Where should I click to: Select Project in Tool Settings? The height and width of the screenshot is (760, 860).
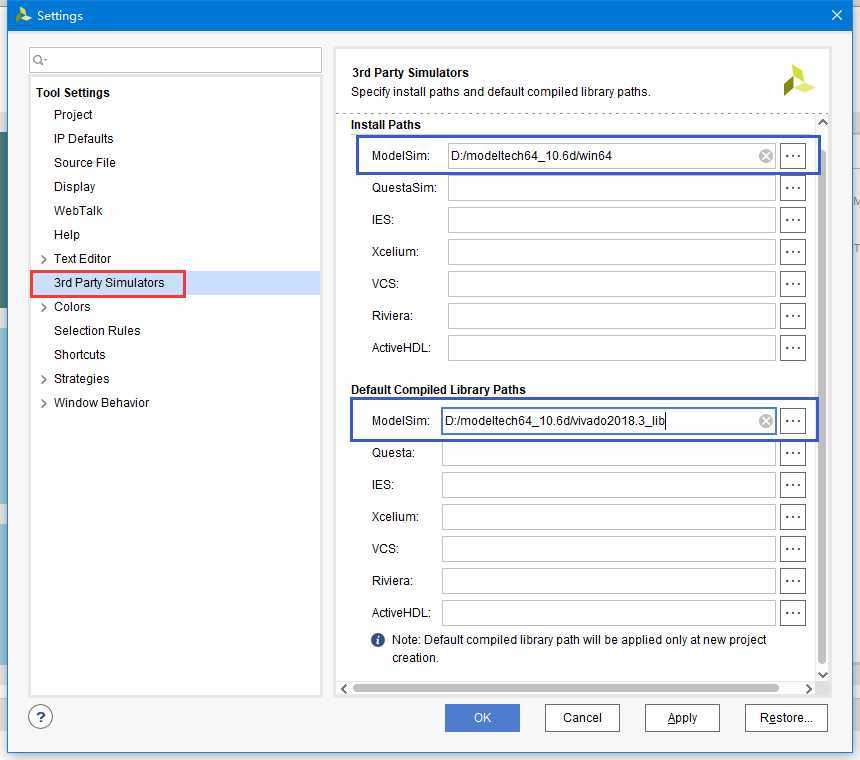tap(73, 115)
